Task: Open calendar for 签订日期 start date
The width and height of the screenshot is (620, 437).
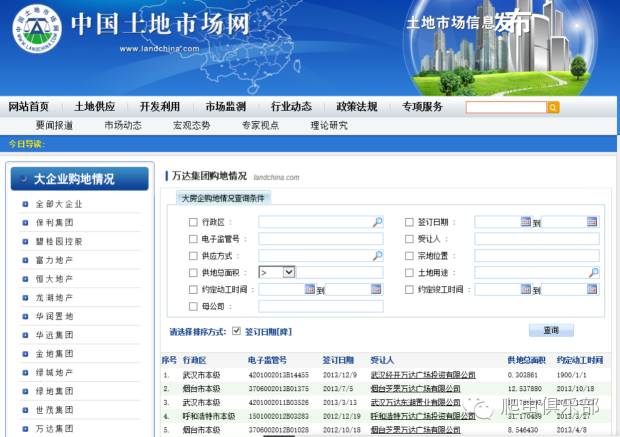Action: 525,222
